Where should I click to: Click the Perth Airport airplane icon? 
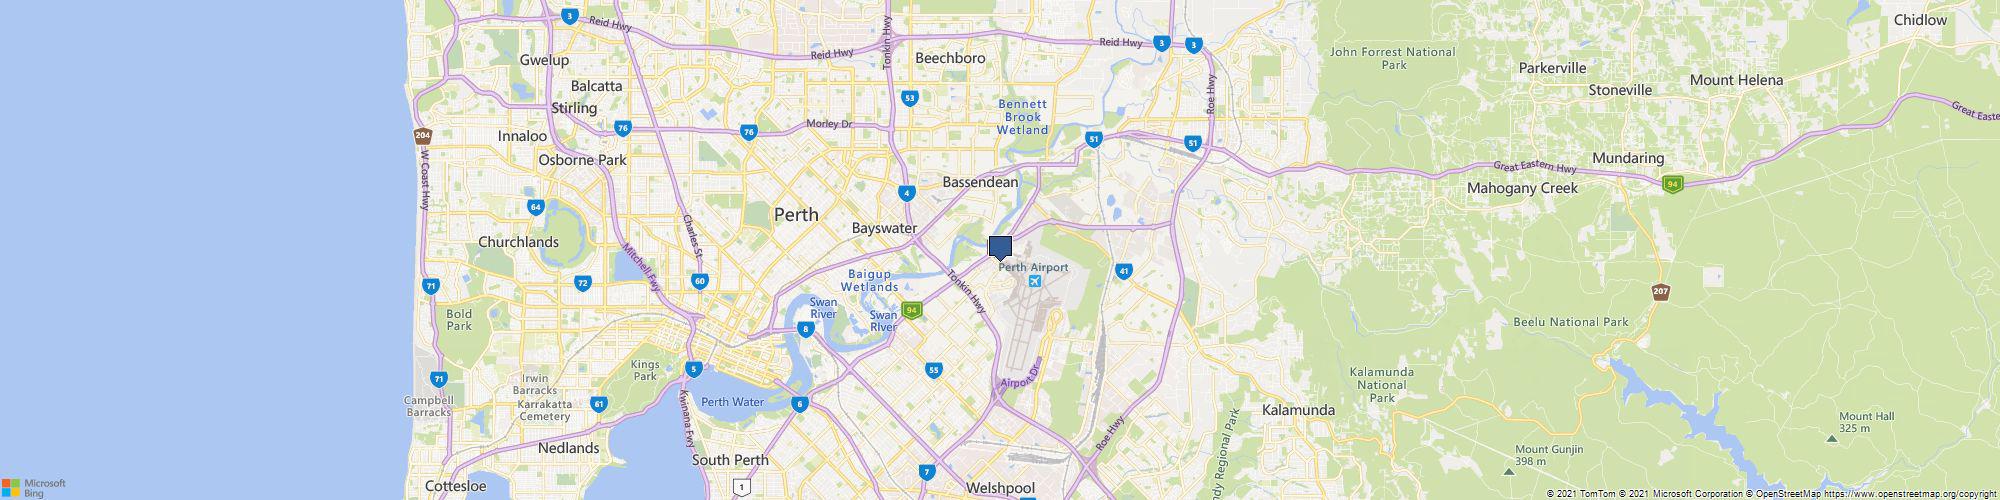pos(1034,281)
